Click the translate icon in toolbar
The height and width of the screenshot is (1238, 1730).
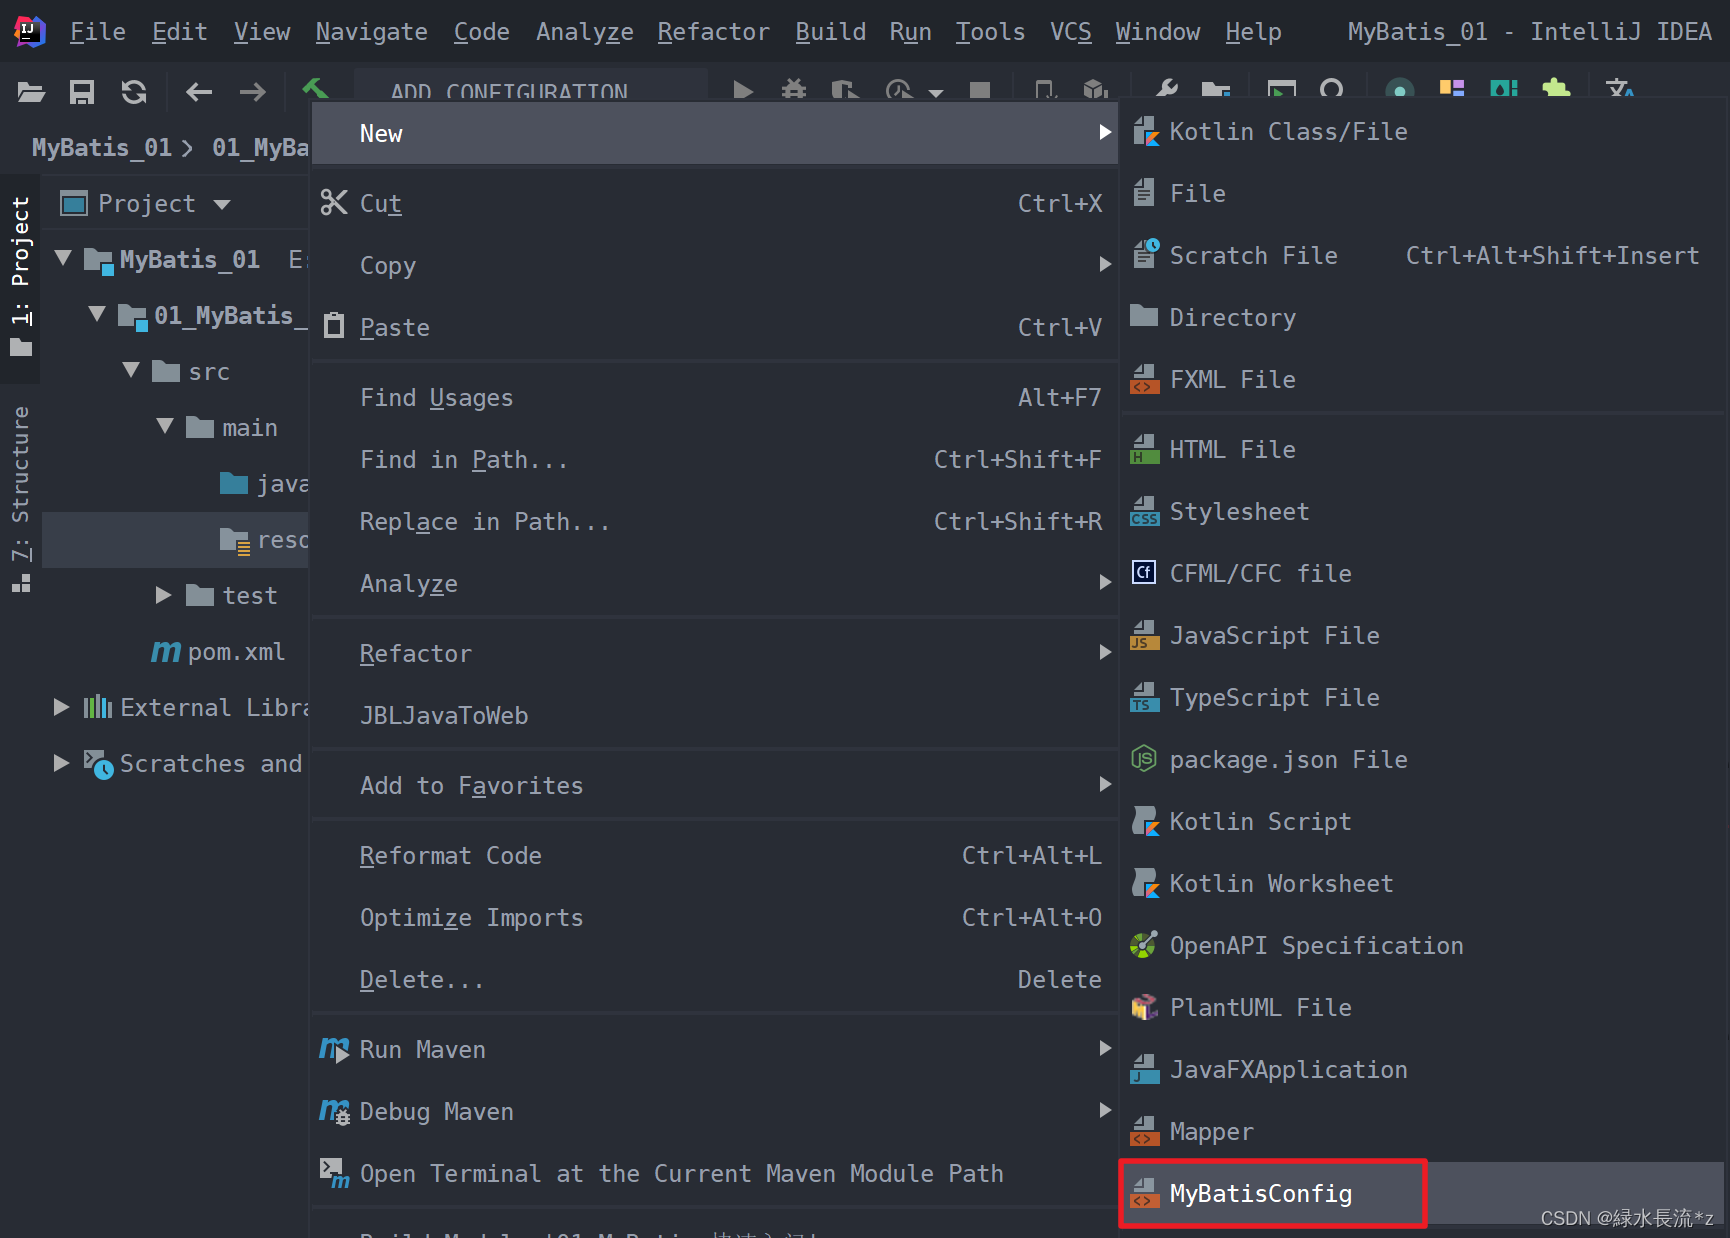(1620, 90)
